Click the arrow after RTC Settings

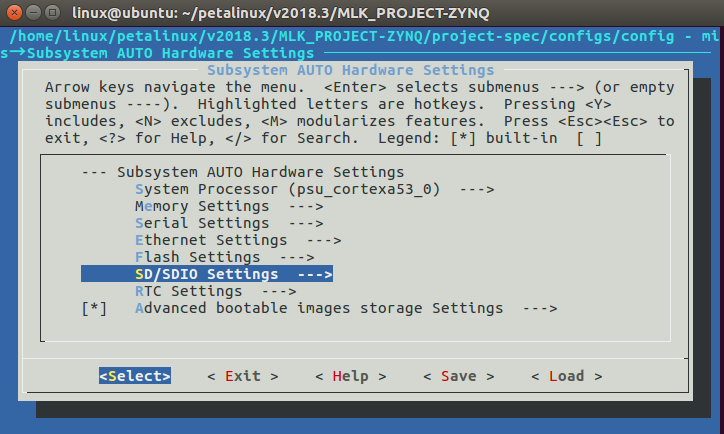pyautogui.click(x=279, y=291)
